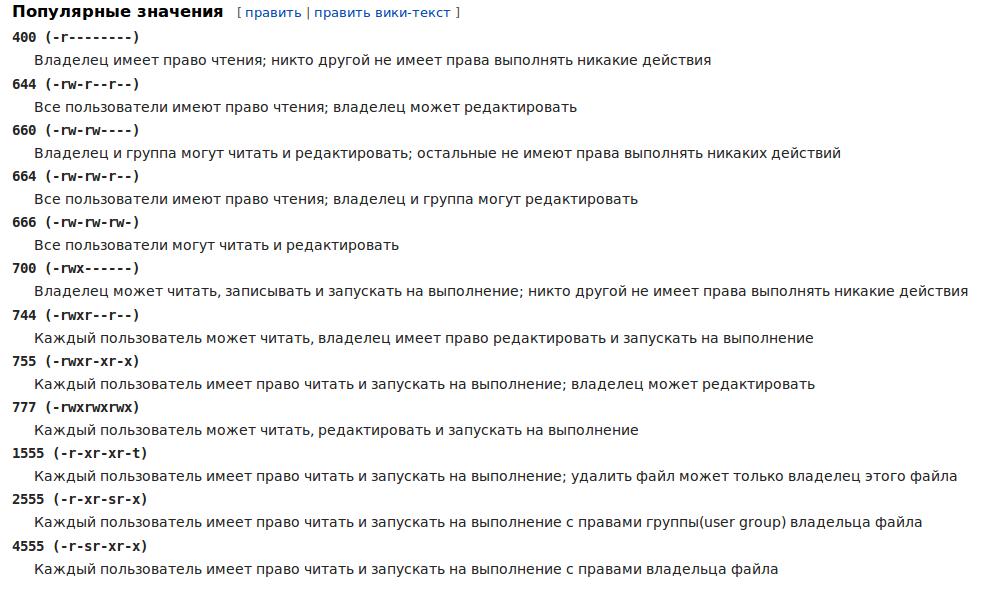The height and width of the screenshot is (599, 989).
Task: Select the 4555 (-r-sr-xr-x) term
Action: [79, 545]
